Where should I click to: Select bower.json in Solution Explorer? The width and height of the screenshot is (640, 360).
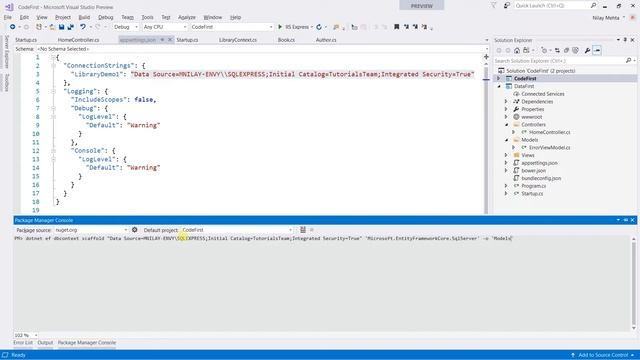533,171
